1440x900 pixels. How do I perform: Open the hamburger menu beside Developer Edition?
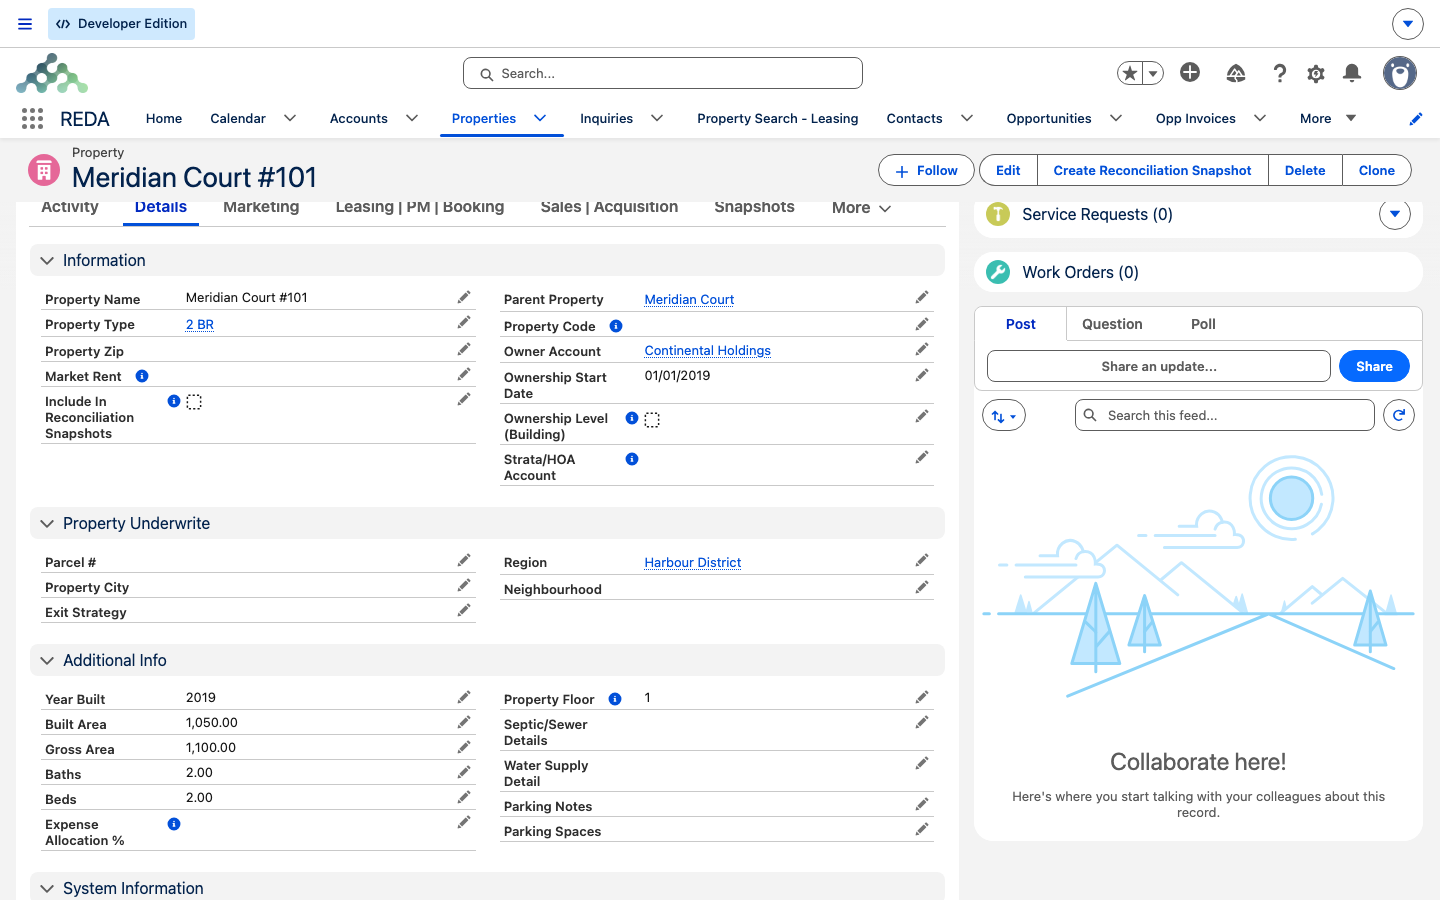tap(25, 24)
